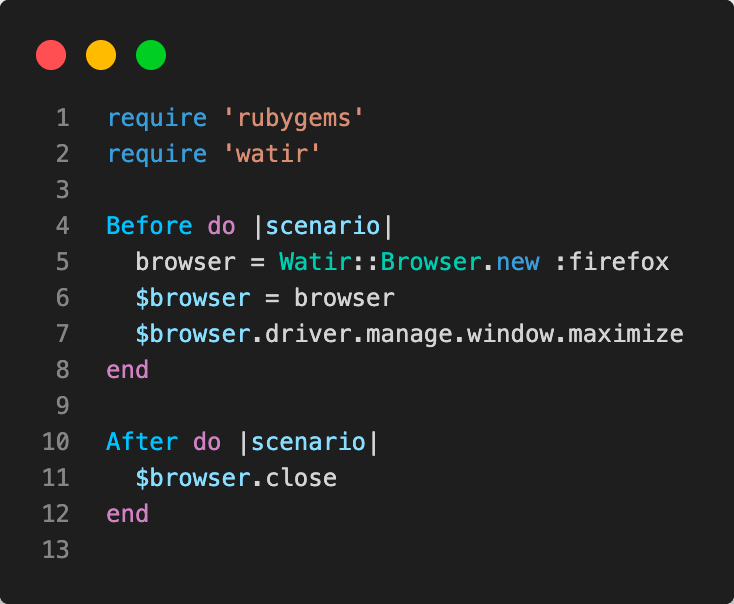Click the red close window dot
The image size is (734, 604).
click(51, 55)
